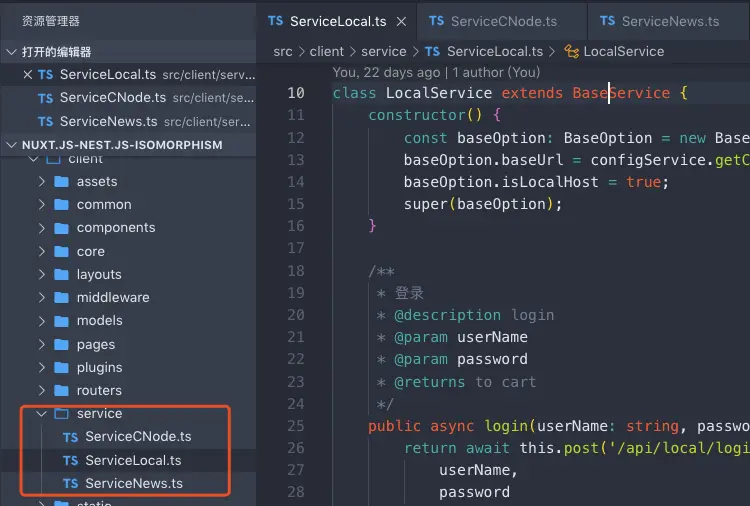Image resolution: width=750 pixels, height=506 pixels.
Task: Click 'login' method name on line 25
Action: [506, 426]
